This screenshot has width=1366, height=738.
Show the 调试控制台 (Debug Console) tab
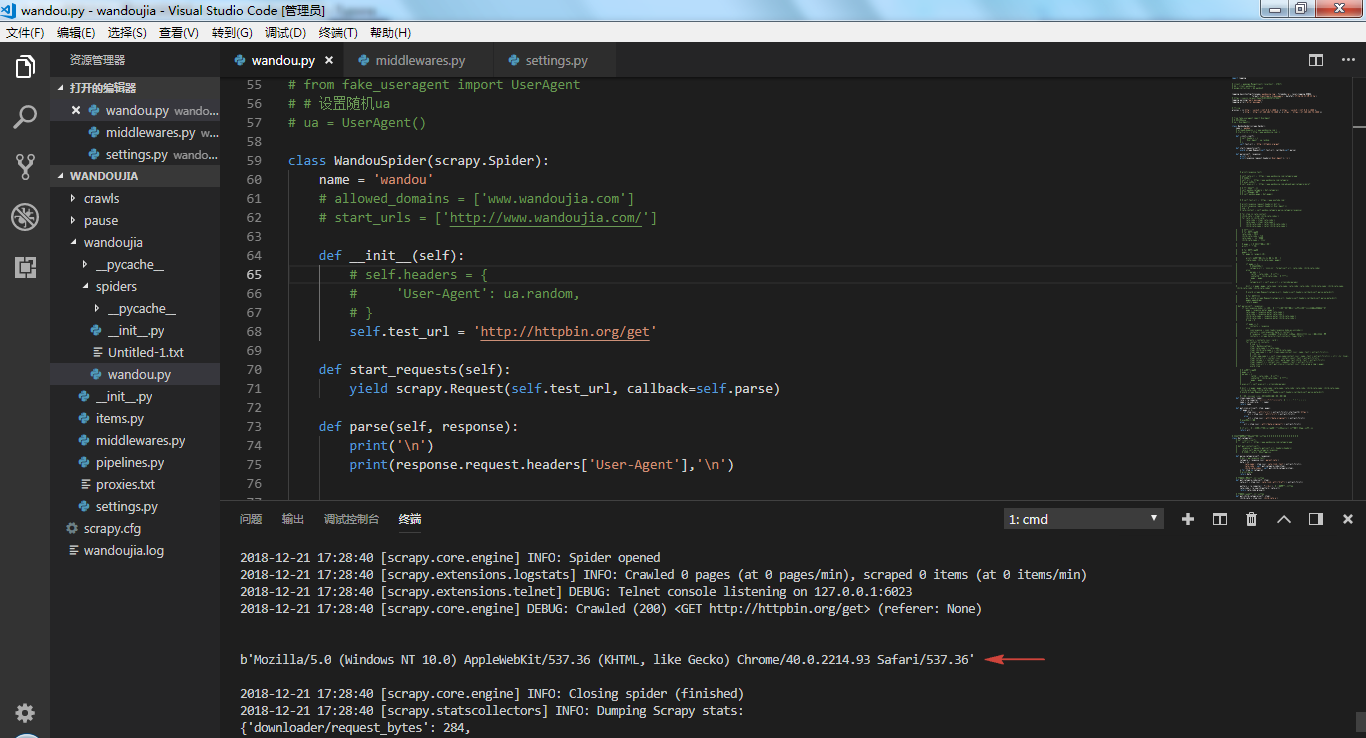(x=351, y=519)
